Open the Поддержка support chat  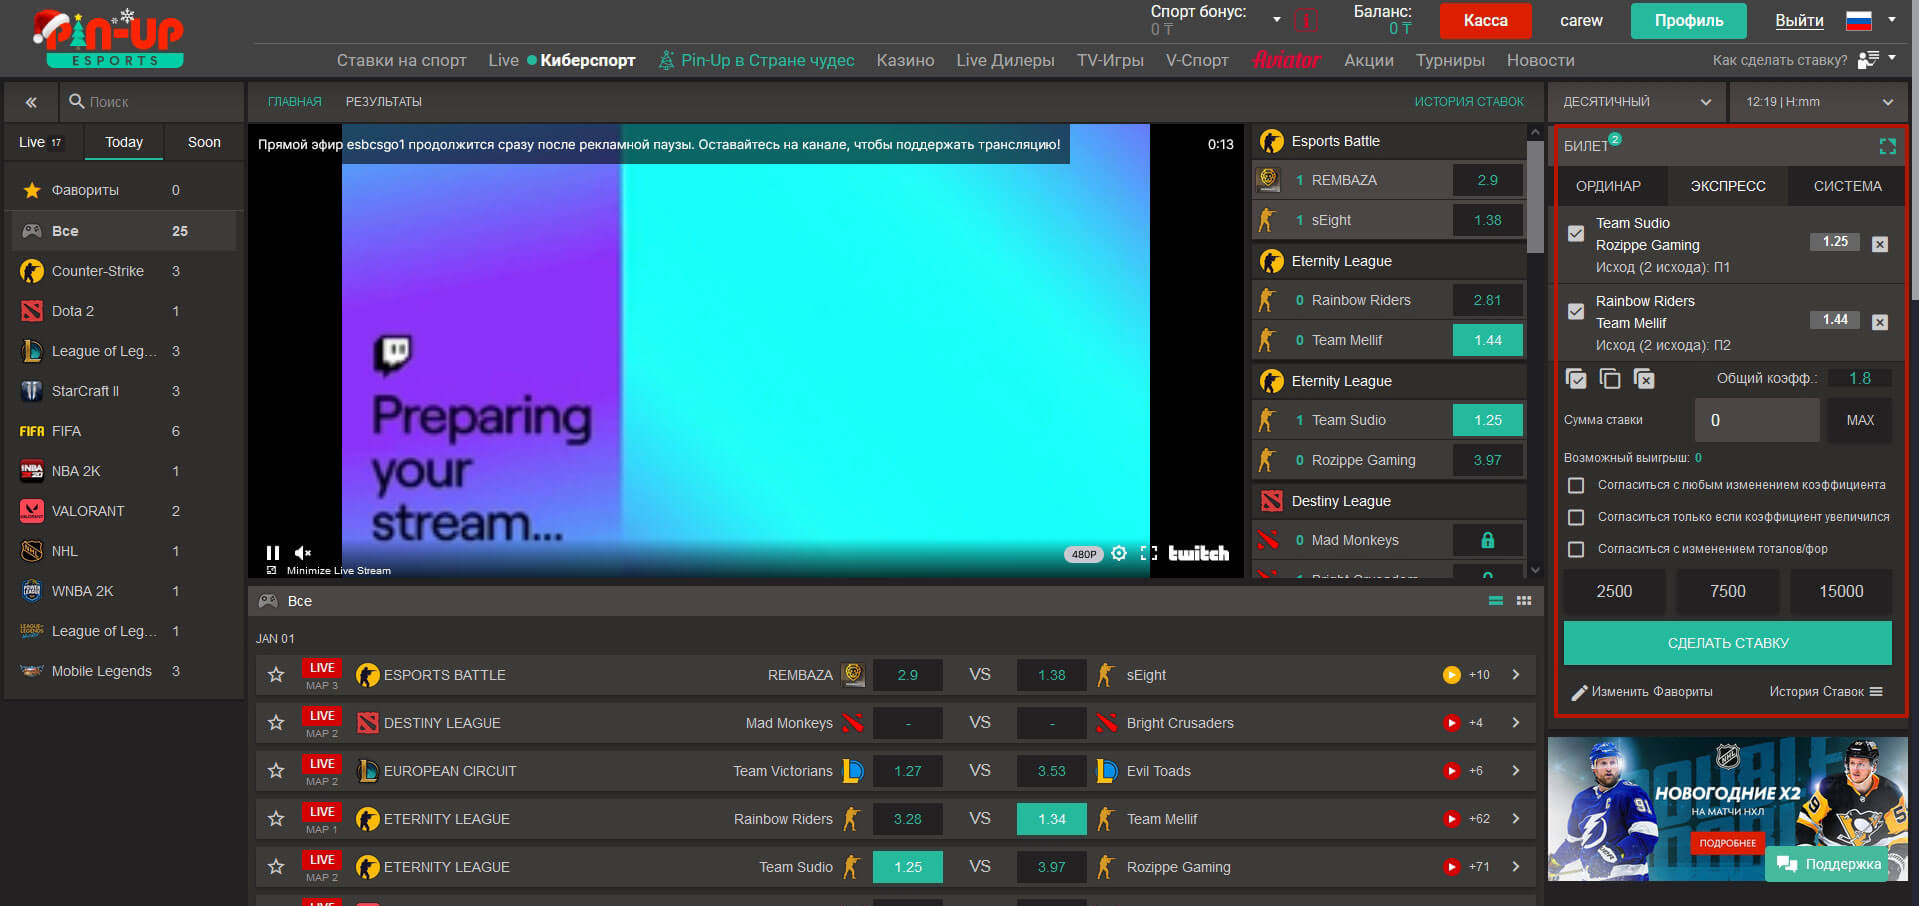point(1828,864)
